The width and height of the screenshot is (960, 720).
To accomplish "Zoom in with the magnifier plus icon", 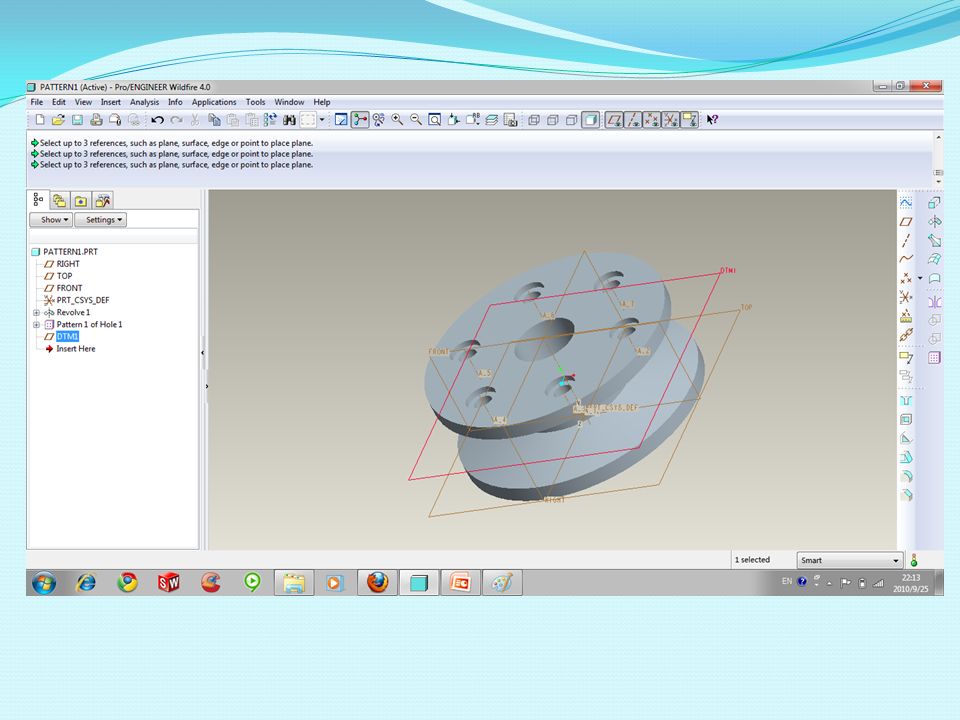I will click(x=397, y=120).
